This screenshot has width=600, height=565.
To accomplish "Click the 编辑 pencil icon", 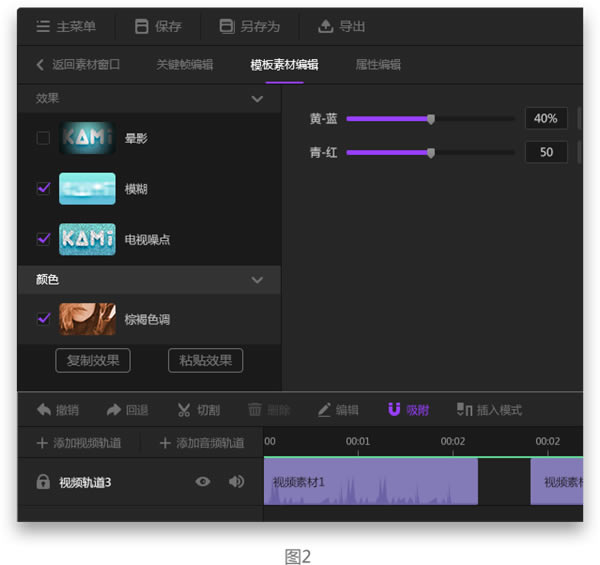I will (324, 410).
